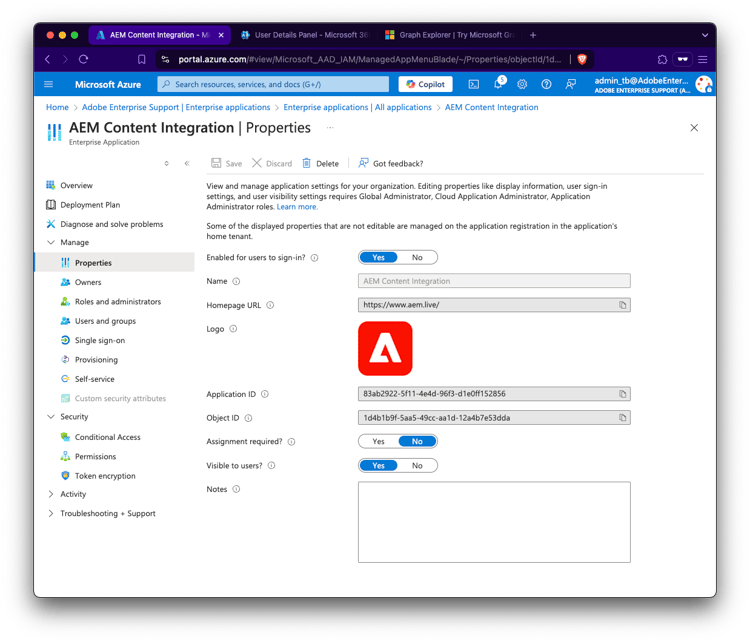This screenshot has width=750, height=642.
Task: Click Got feedback? button
Action: coord(390,163)
